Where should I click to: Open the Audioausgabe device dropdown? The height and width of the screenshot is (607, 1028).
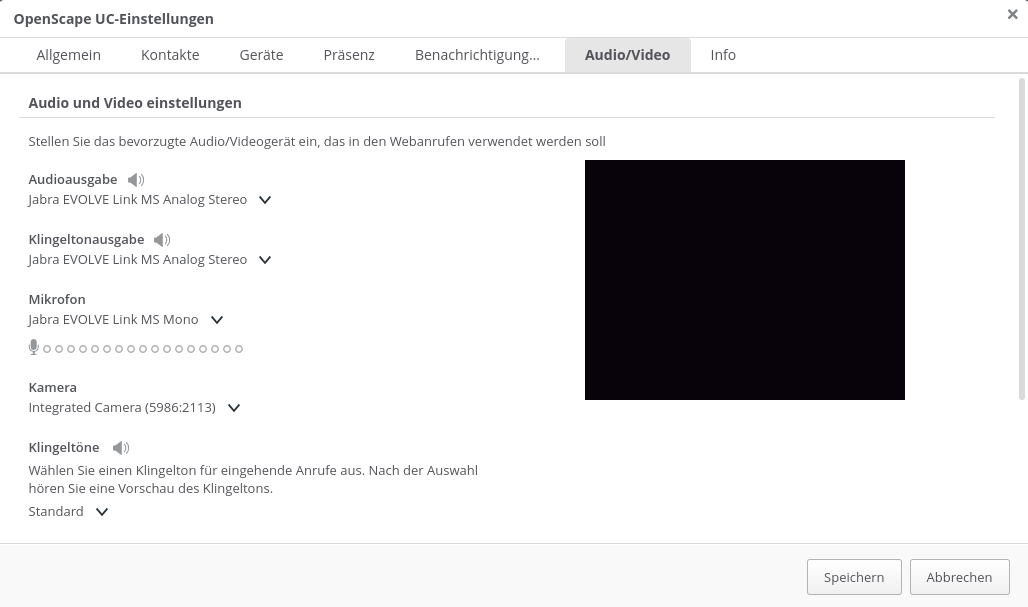(x=265, y=200)
